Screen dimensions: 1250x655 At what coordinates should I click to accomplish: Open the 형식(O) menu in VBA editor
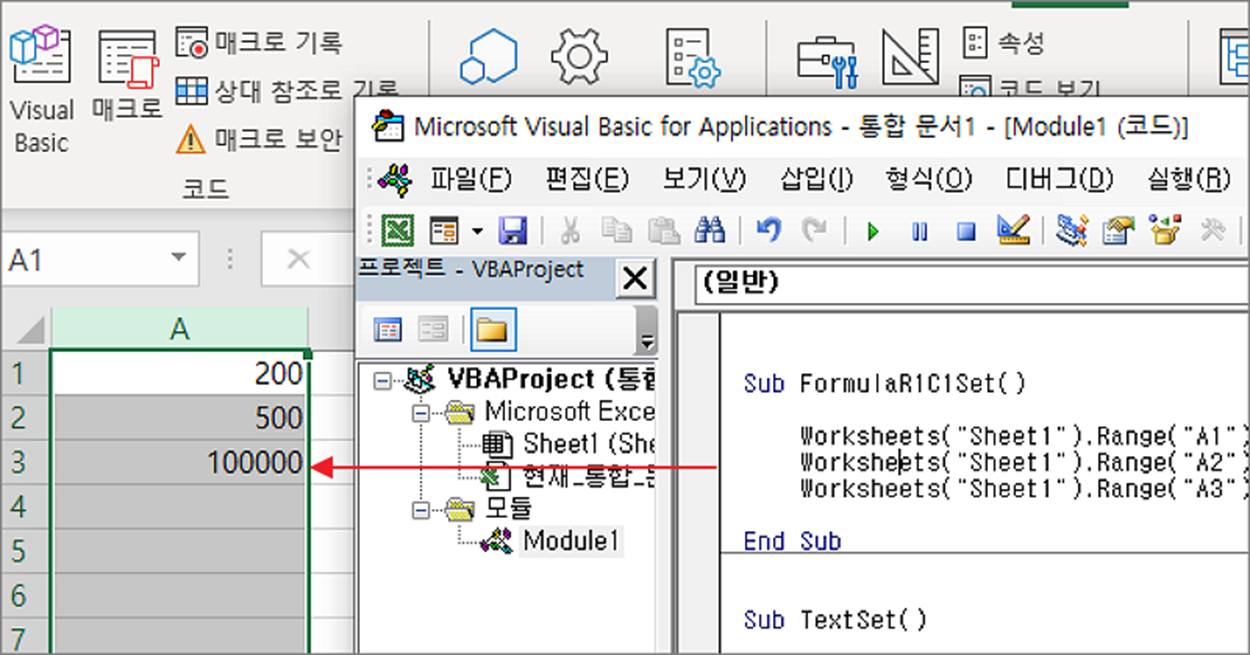[928, 179]
